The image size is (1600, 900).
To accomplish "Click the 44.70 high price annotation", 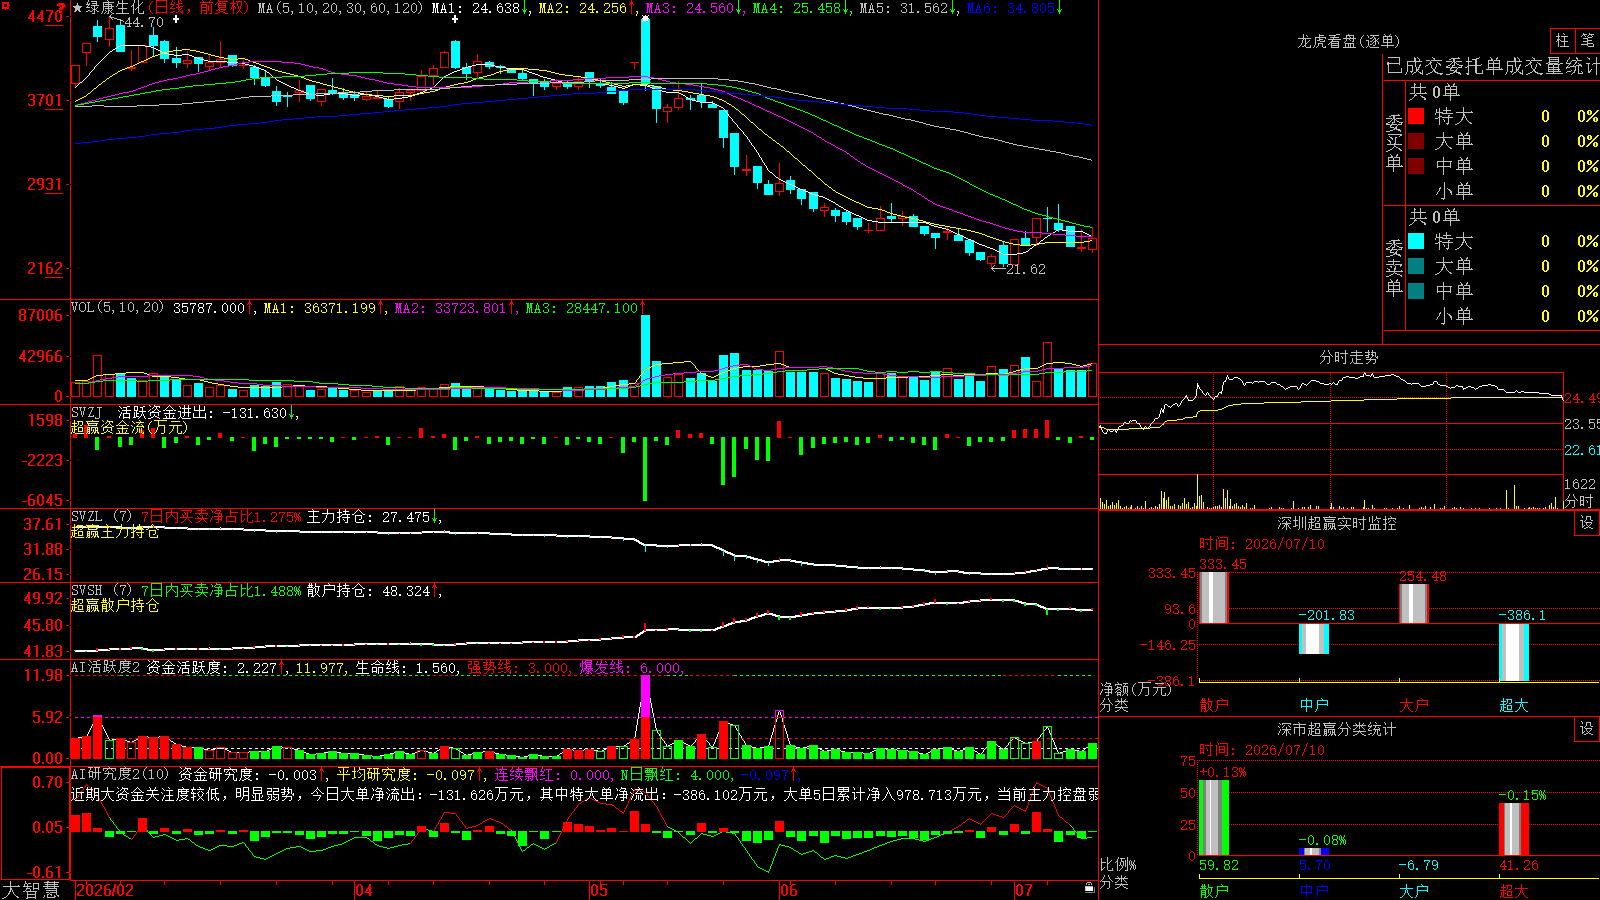I will 143,22.
